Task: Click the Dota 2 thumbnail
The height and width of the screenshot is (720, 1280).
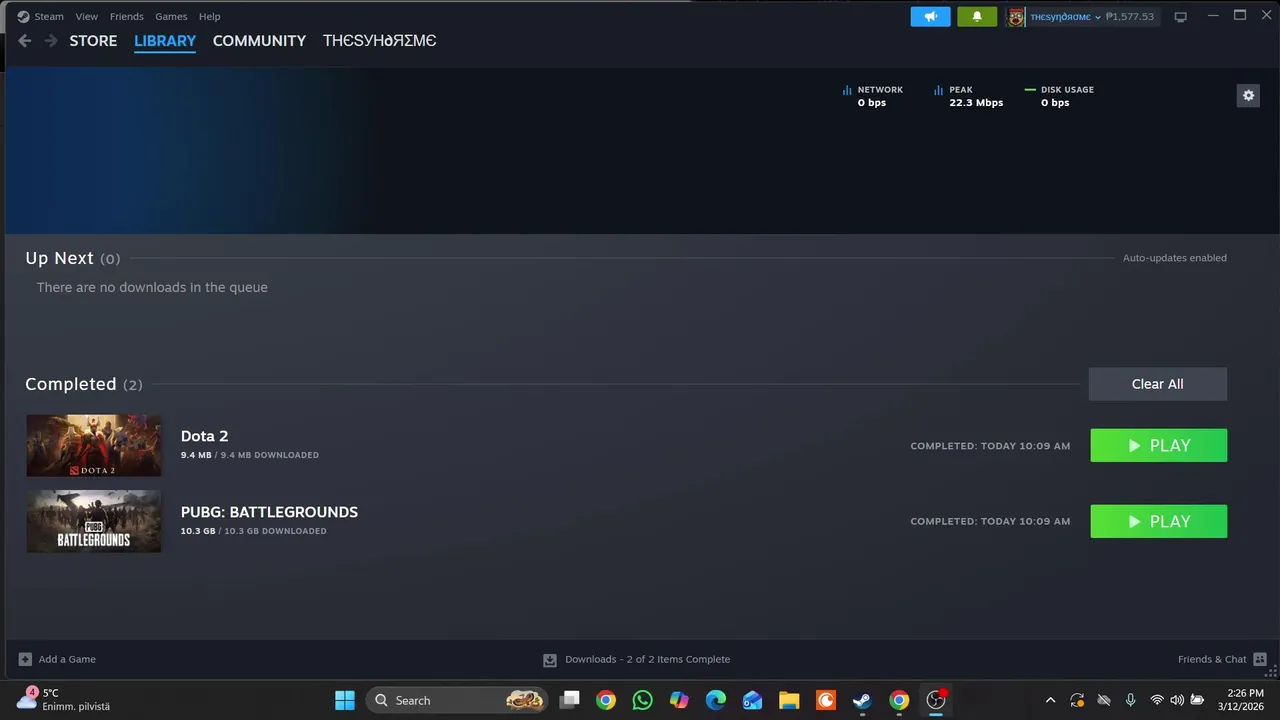Action: coord(93,445)
